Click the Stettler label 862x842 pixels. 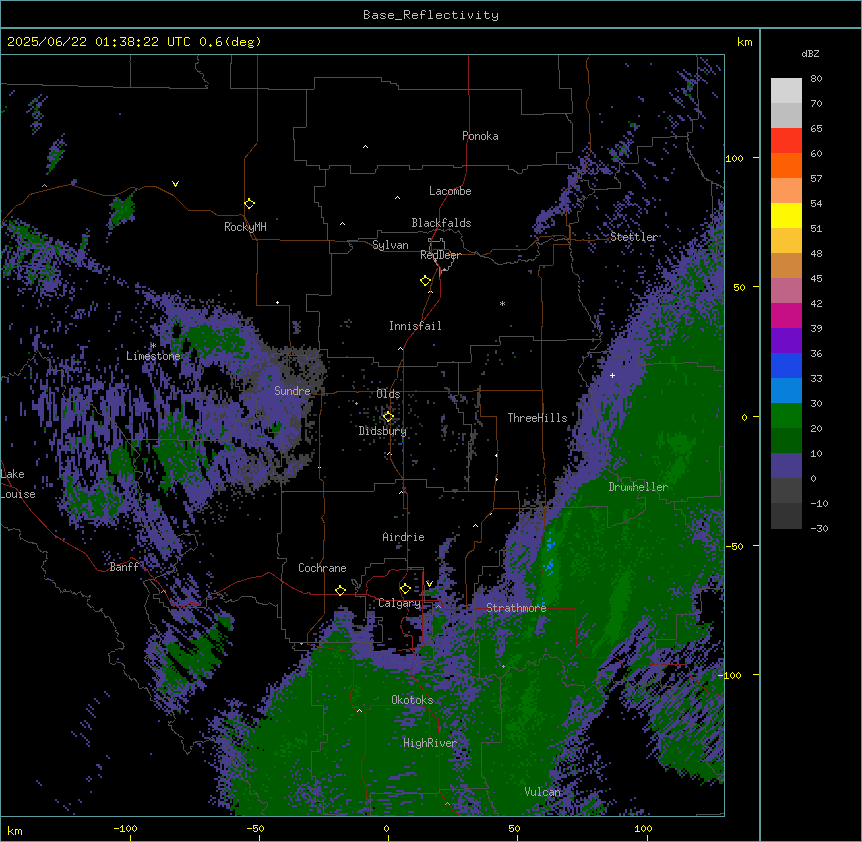point(634,237)
